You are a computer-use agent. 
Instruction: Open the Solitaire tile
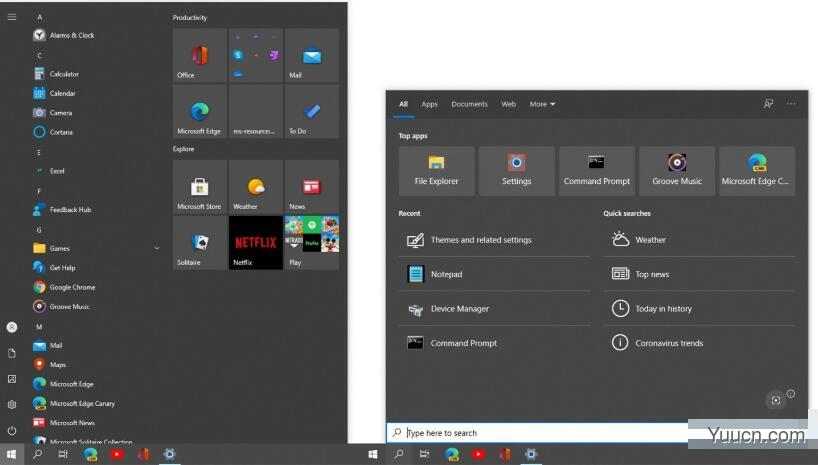[x=200, y=243]
